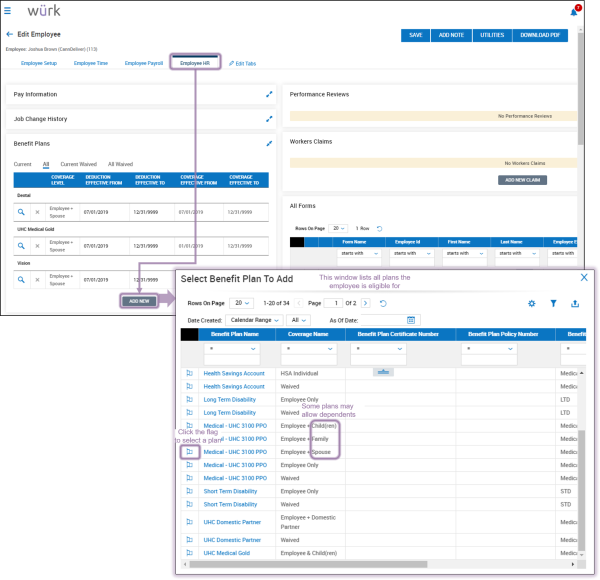Select flag for UHC Domestic Partner Waived row
Screen dimensions: 600x580
[189, 540]
